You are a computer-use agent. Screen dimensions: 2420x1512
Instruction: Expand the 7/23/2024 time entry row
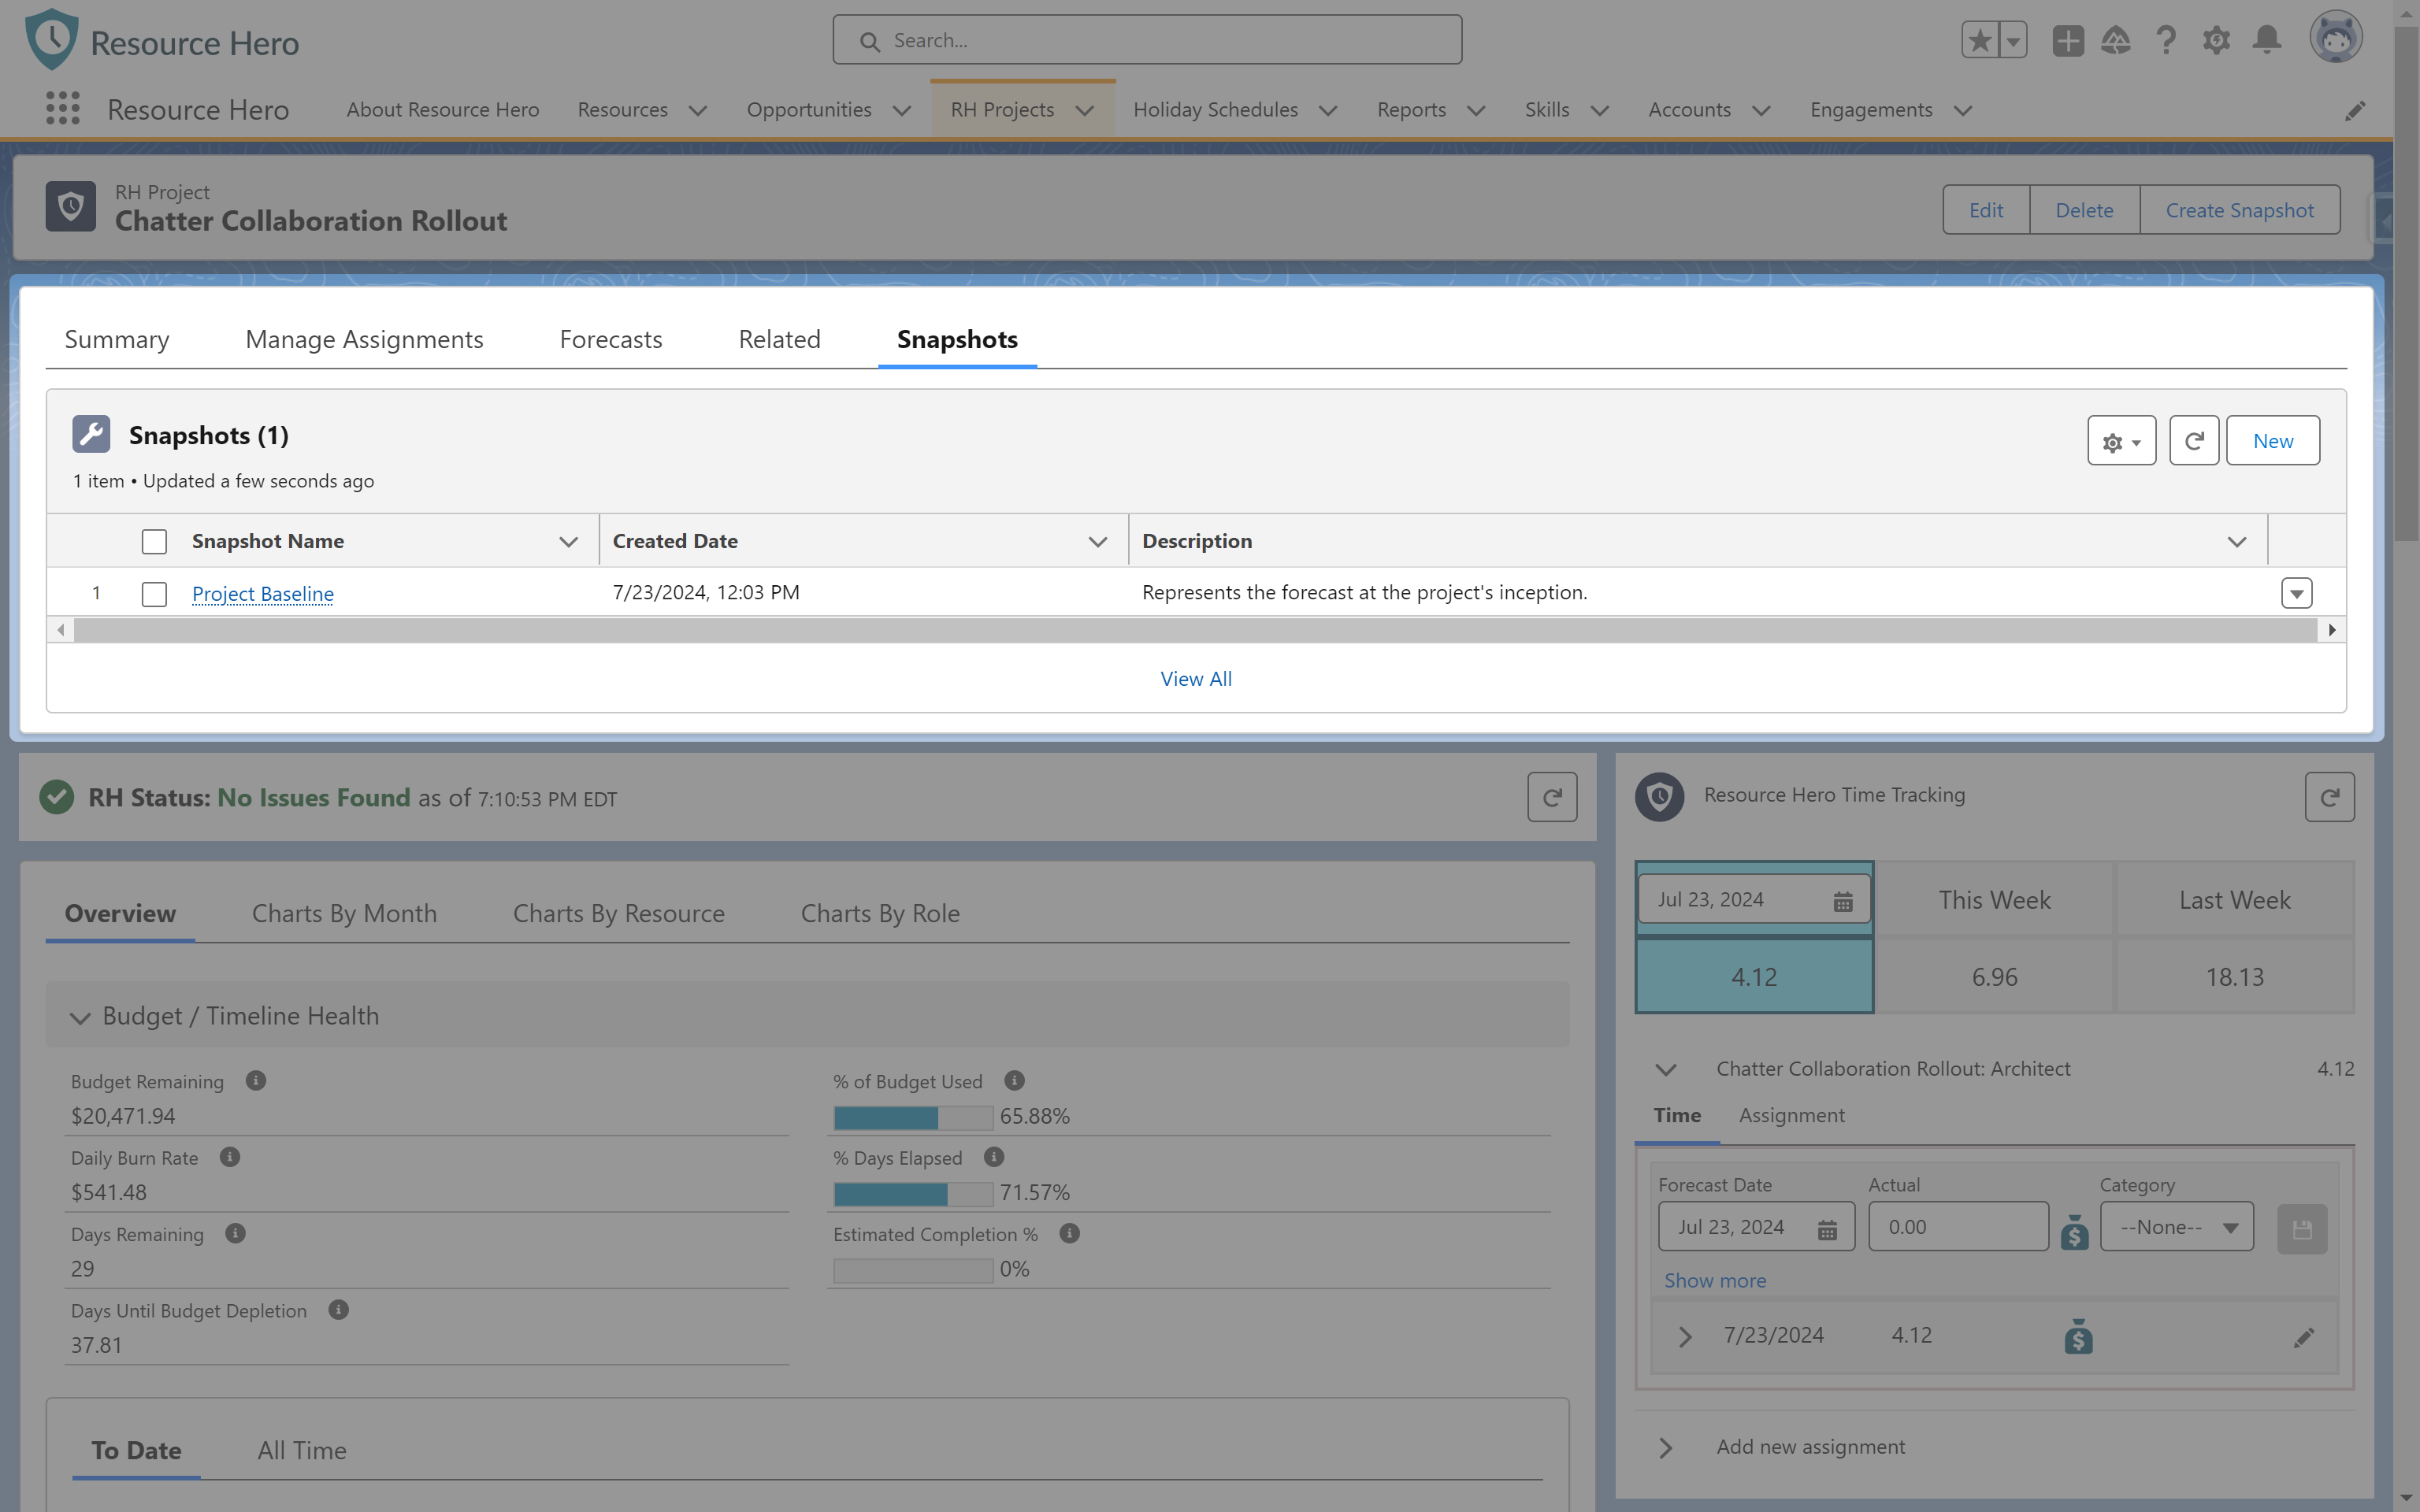click(1685, 1337)
